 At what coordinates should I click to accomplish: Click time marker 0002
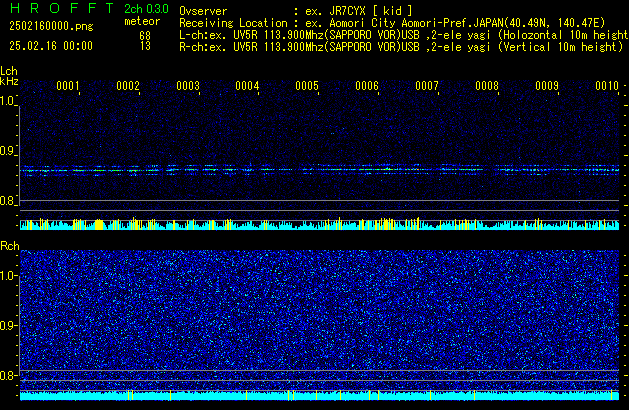128,86
